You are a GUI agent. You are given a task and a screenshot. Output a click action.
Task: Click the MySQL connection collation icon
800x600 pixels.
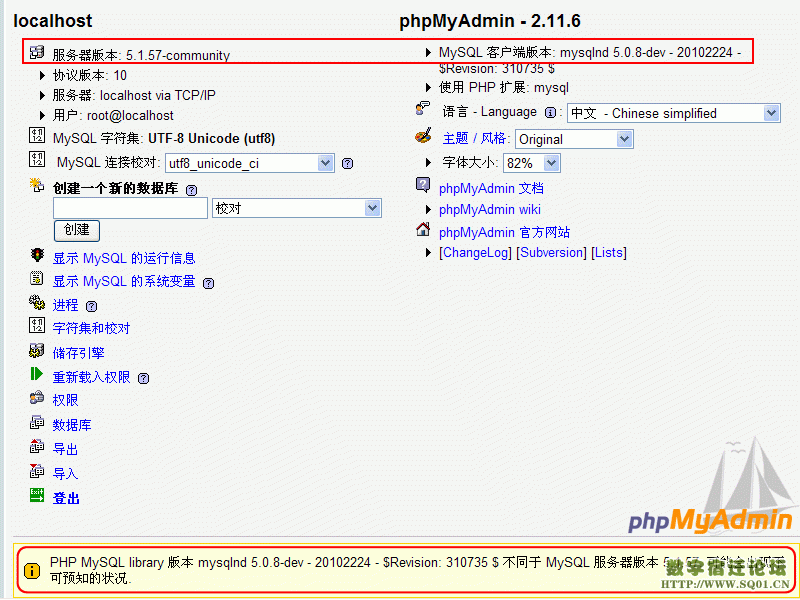click(37, 159)
